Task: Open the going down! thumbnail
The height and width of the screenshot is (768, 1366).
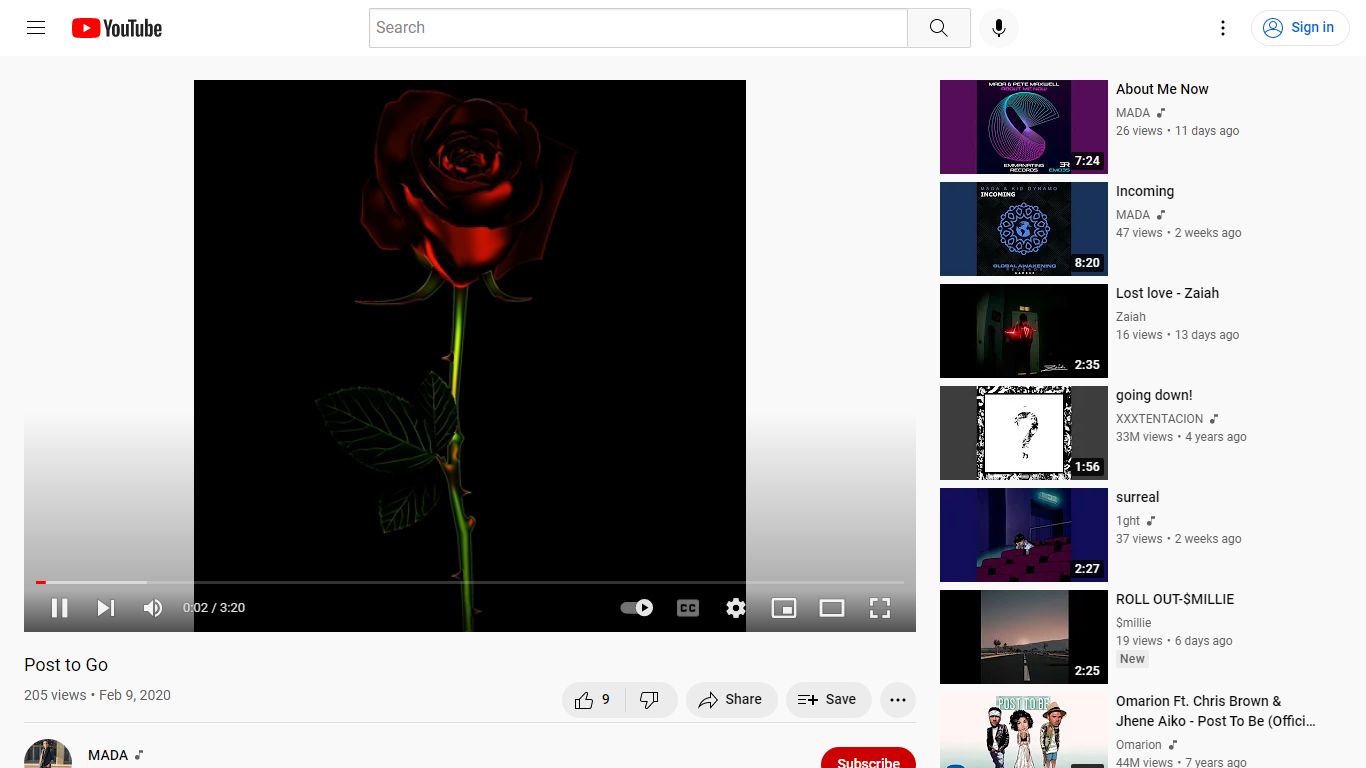Action: point(1024,433)
